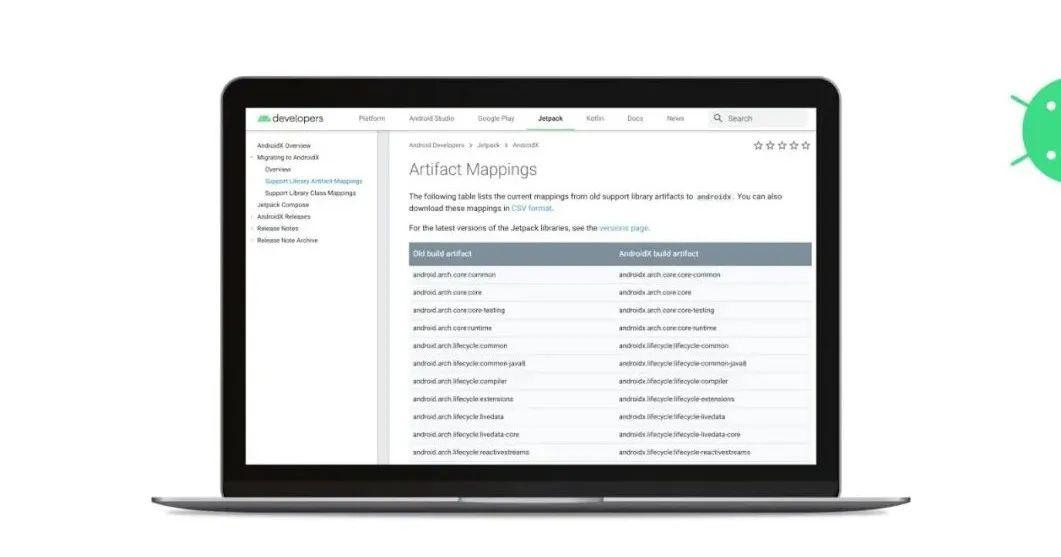This screenshot has width=1061, height=557.
Task: Click the android.arch.lifecycle:common cell
Action: coord(459,346)
